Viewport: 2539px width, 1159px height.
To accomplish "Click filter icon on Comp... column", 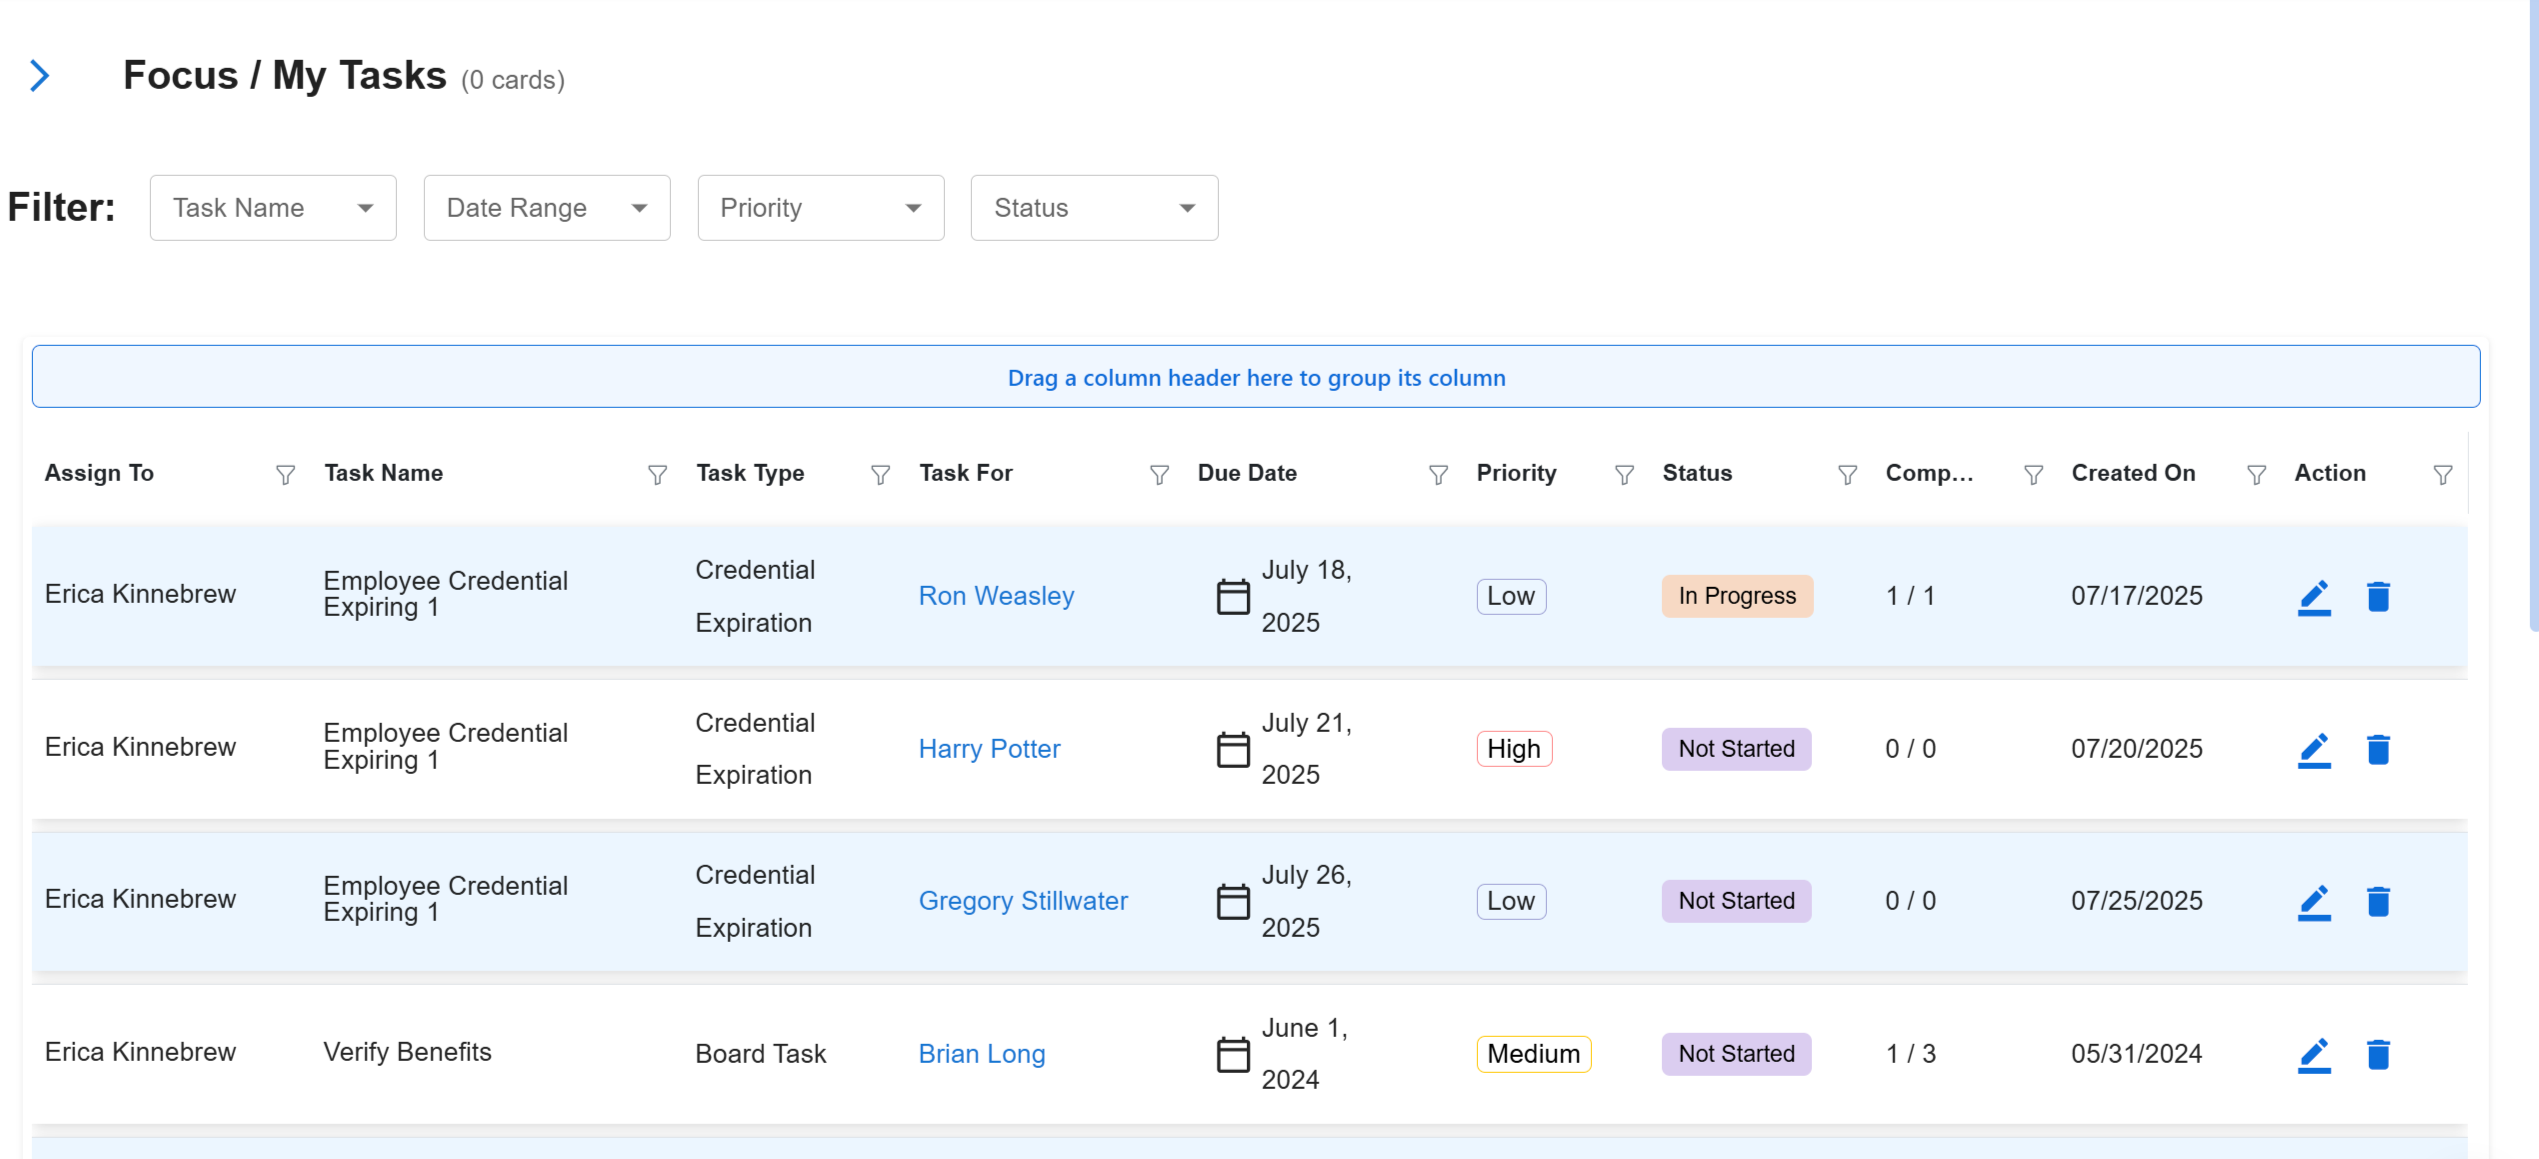I will pos(2033,475).
